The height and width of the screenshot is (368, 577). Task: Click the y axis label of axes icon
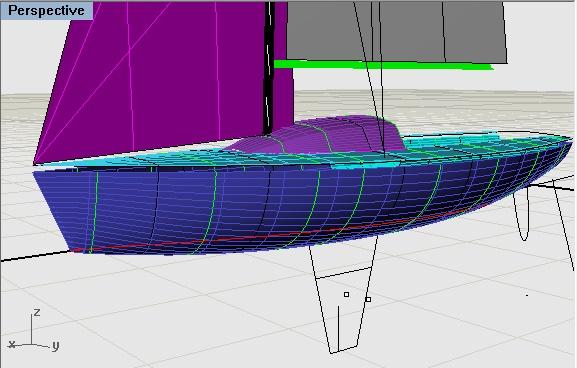56,346
